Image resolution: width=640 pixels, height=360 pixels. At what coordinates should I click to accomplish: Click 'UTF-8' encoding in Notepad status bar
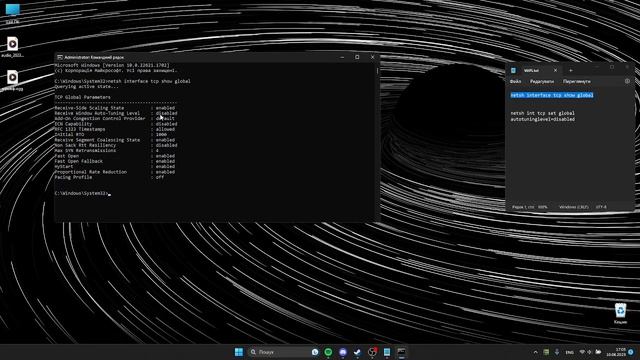[601, 207]
